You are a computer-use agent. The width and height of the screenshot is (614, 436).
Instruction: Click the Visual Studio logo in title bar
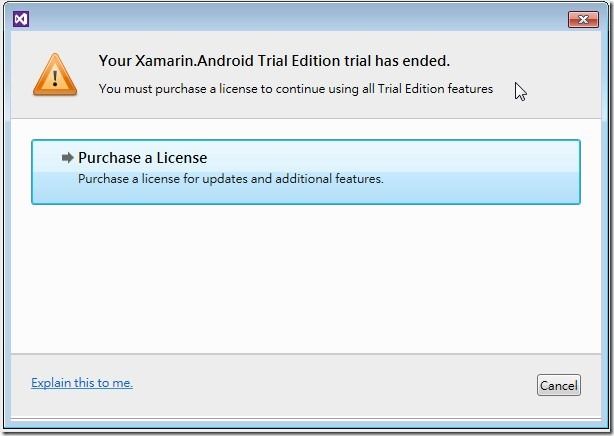pyautogui.click(x=21, y=19)
